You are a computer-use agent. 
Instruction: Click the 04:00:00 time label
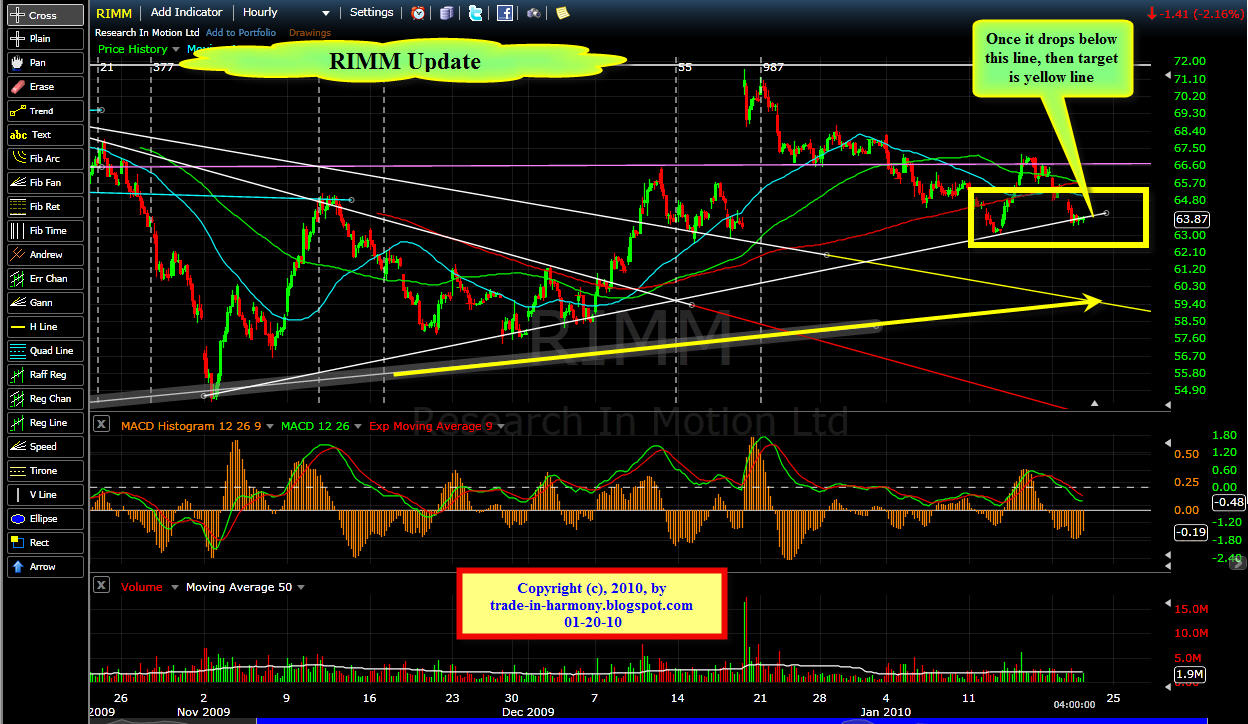pos(1076,704)
